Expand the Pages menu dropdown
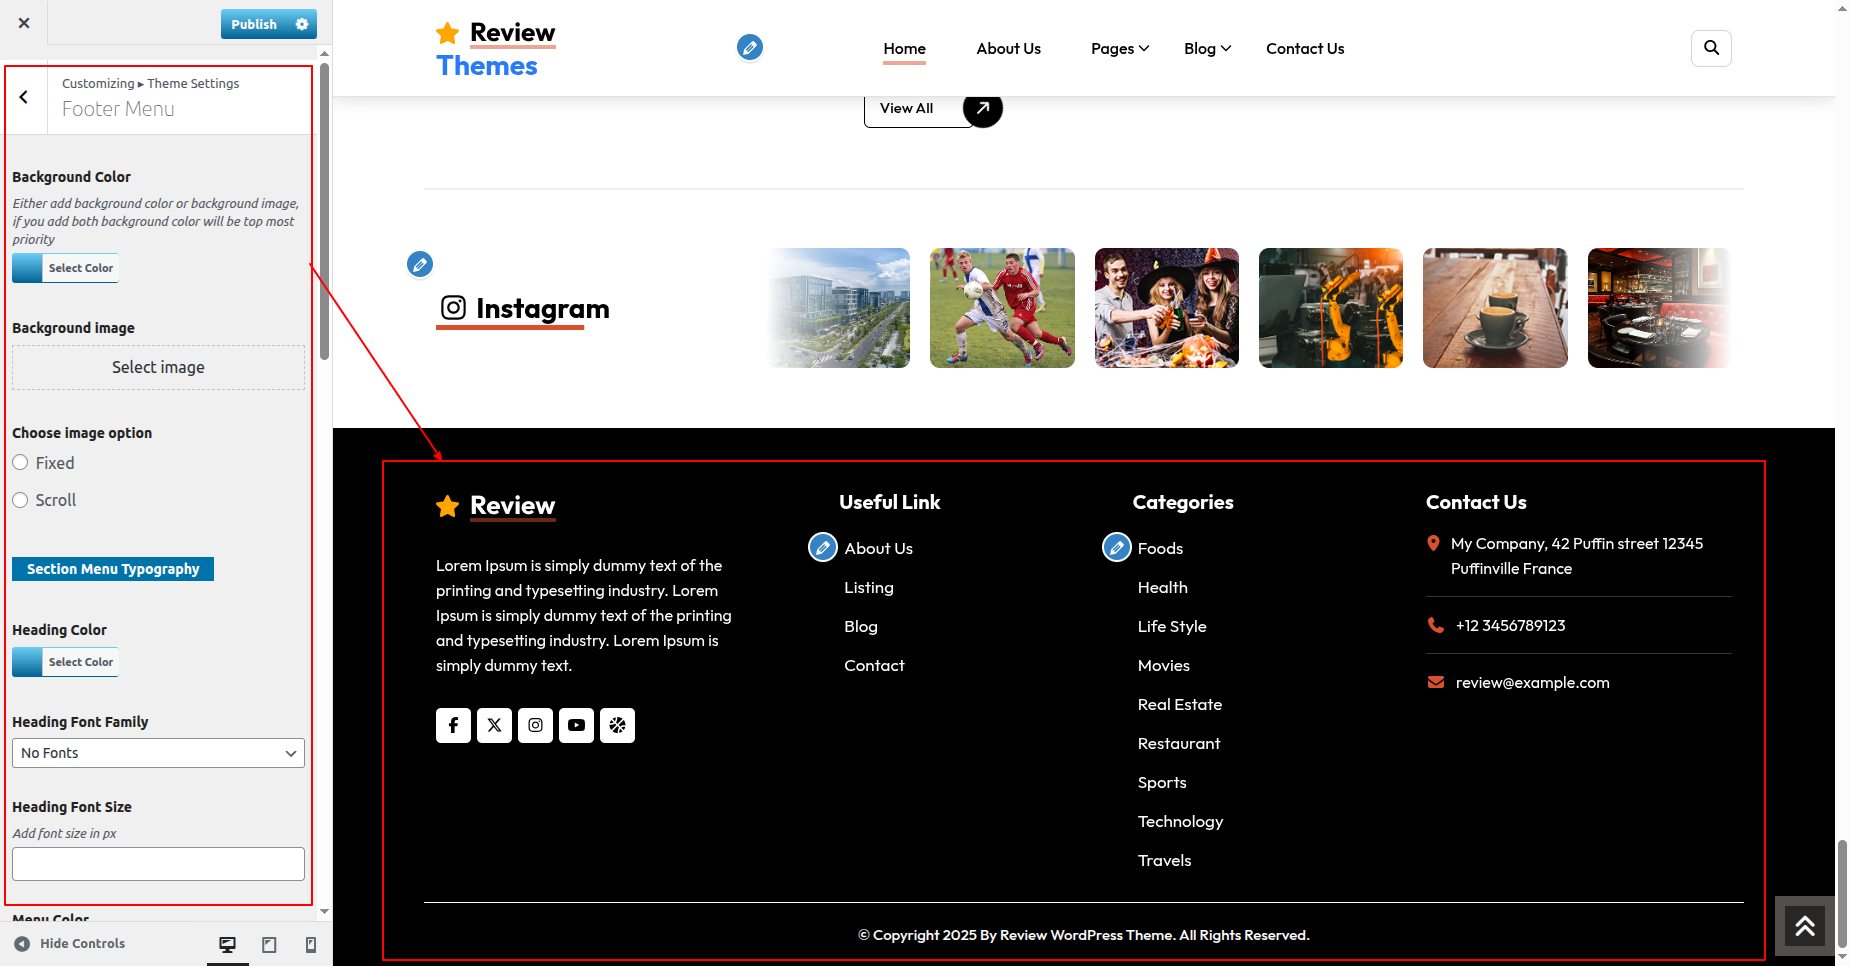Viewport: 1850px width, 966px height. pos(1119,49)
